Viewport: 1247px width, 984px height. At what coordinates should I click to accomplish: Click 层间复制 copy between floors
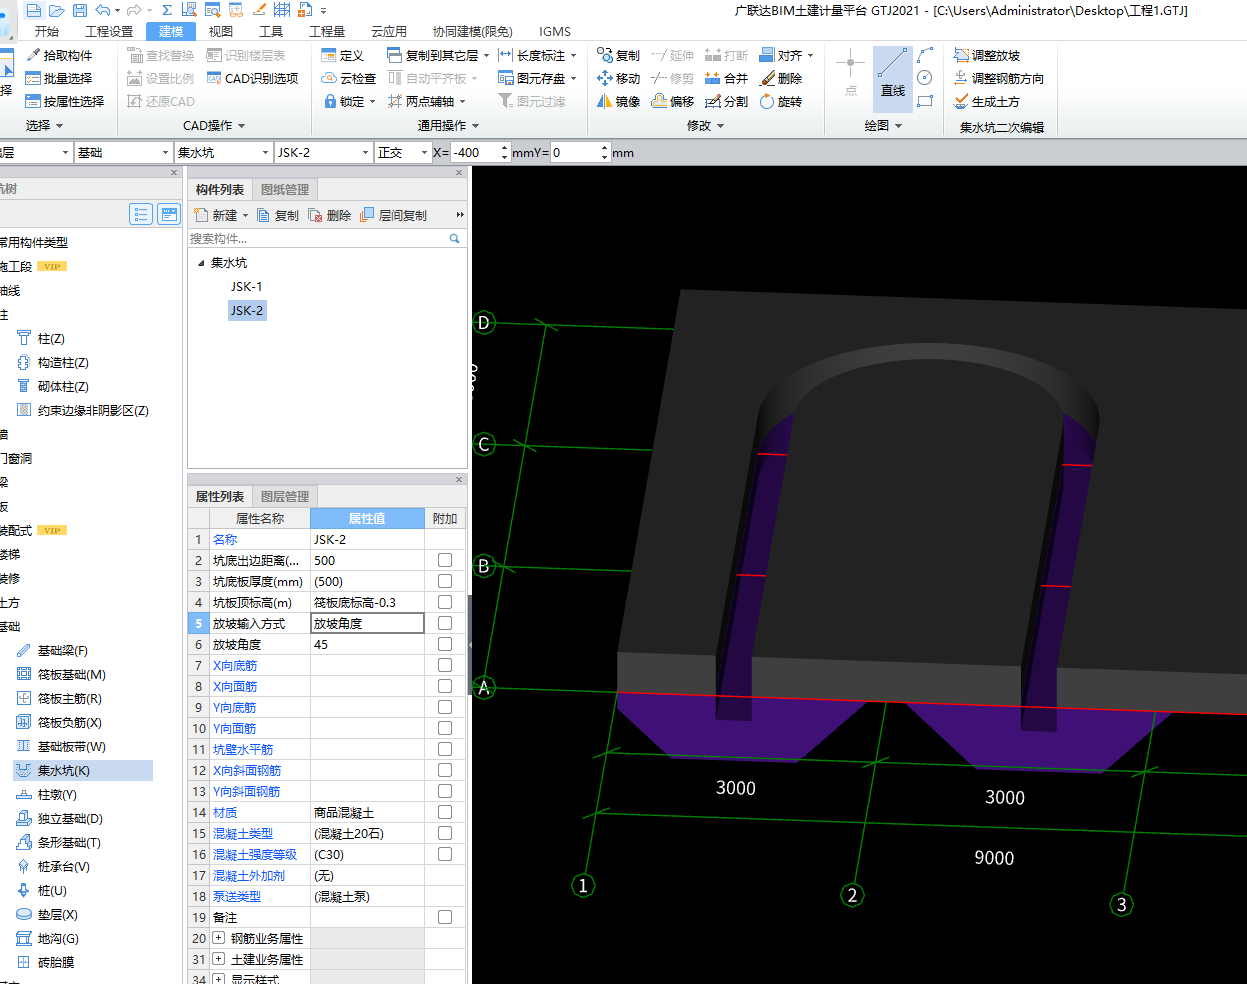[x=393, y=215]
